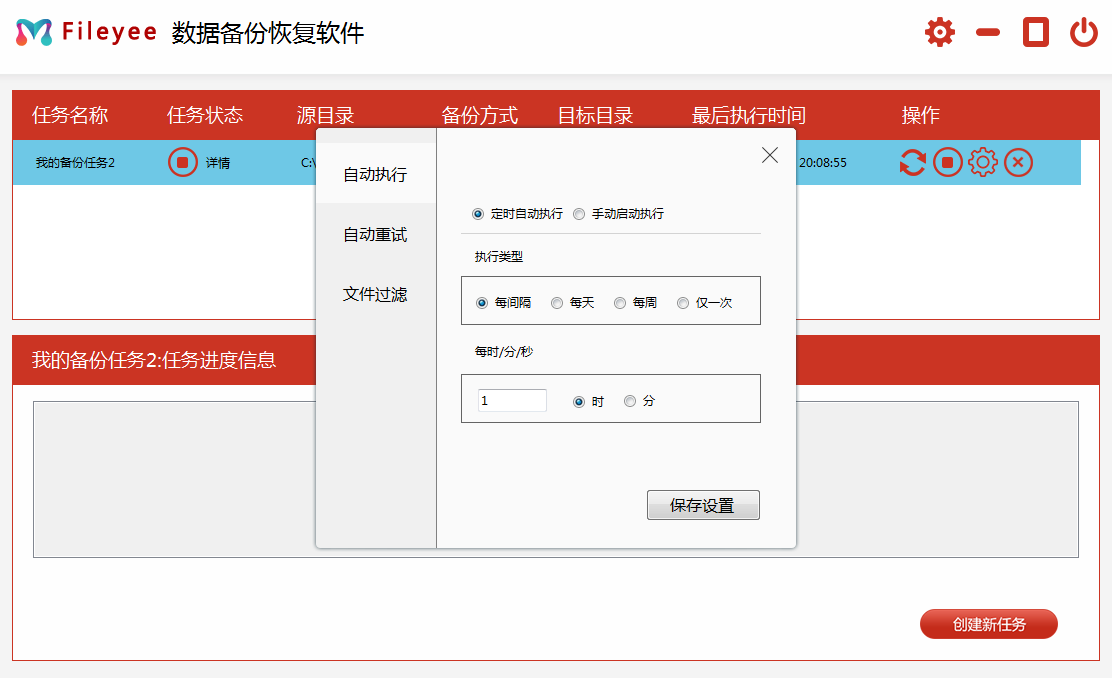
Task: Choose 仅一次 execution type
Action: pyautogui.click(x=683, y=303)
